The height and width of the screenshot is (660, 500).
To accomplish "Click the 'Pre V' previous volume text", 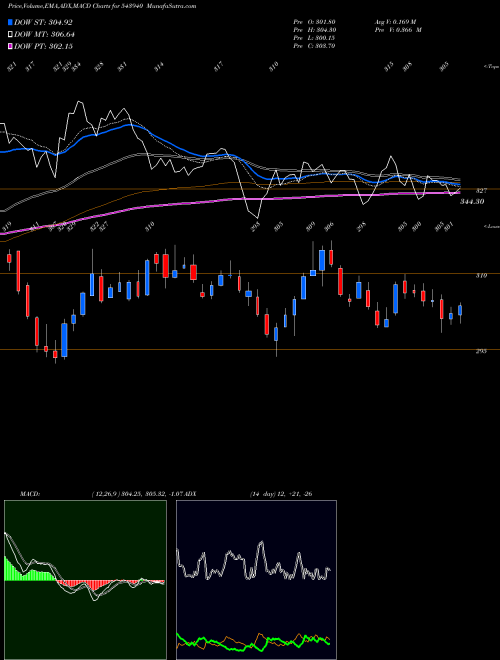I will (x=398, y=30).
